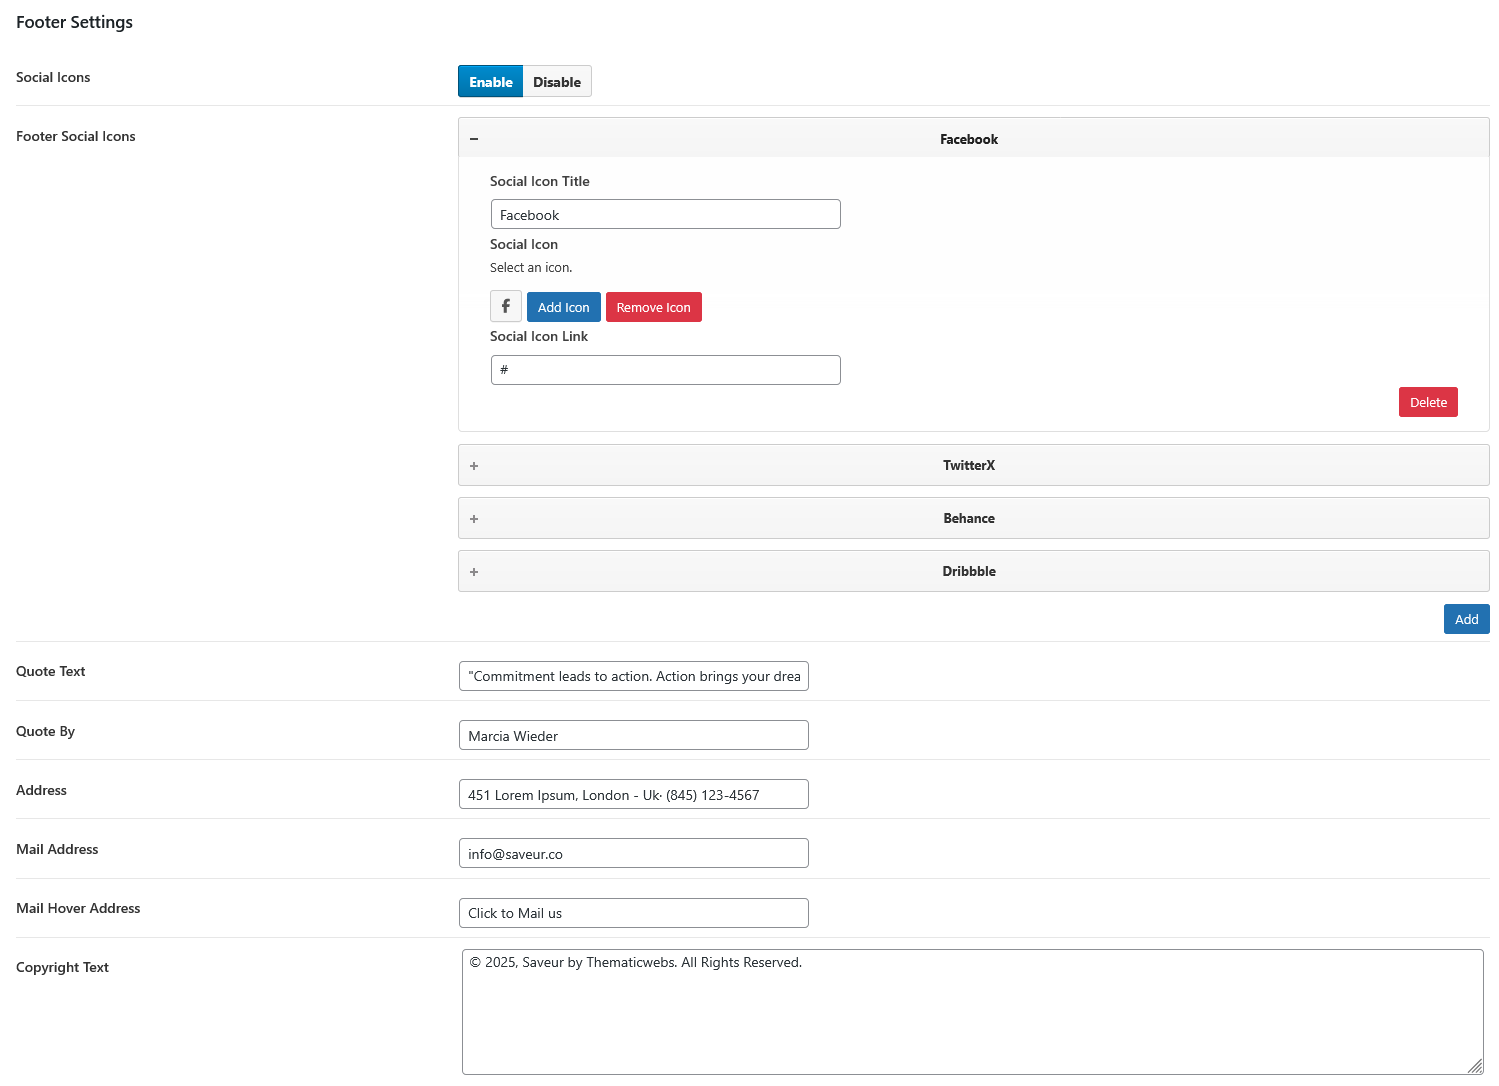Collapse the Facebook accordion header
Screen dimensions: 1499x1086
(968, 139)
